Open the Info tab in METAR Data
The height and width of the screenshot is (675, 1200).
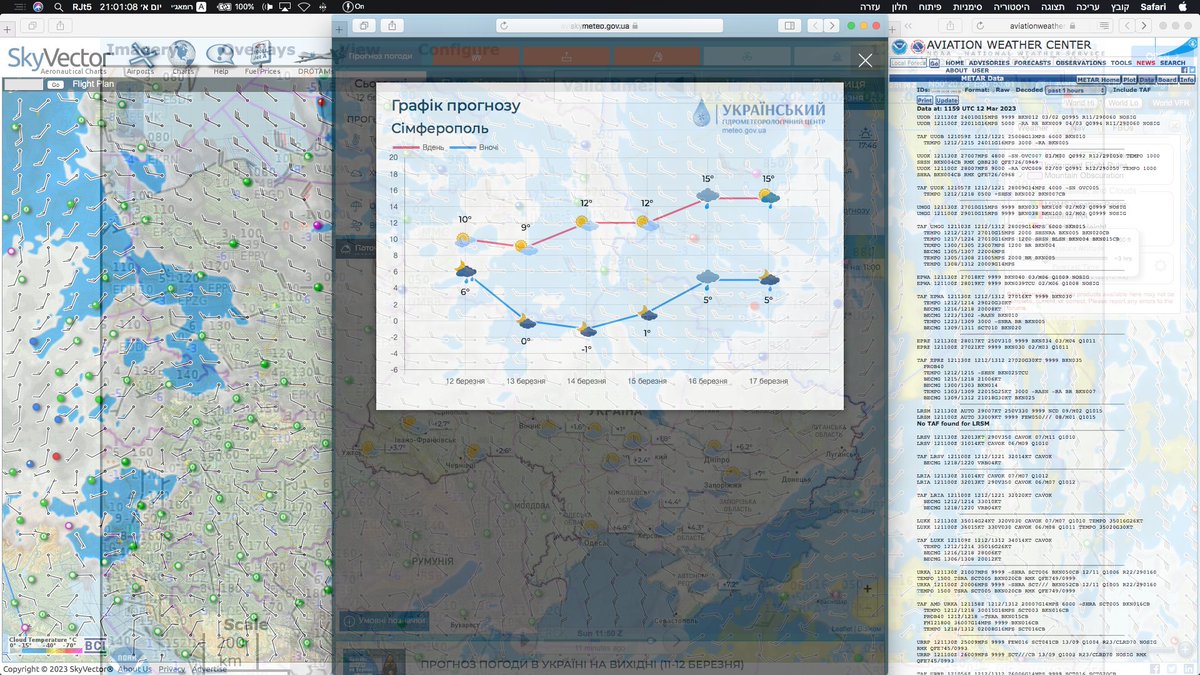[x=1187, y=80]
